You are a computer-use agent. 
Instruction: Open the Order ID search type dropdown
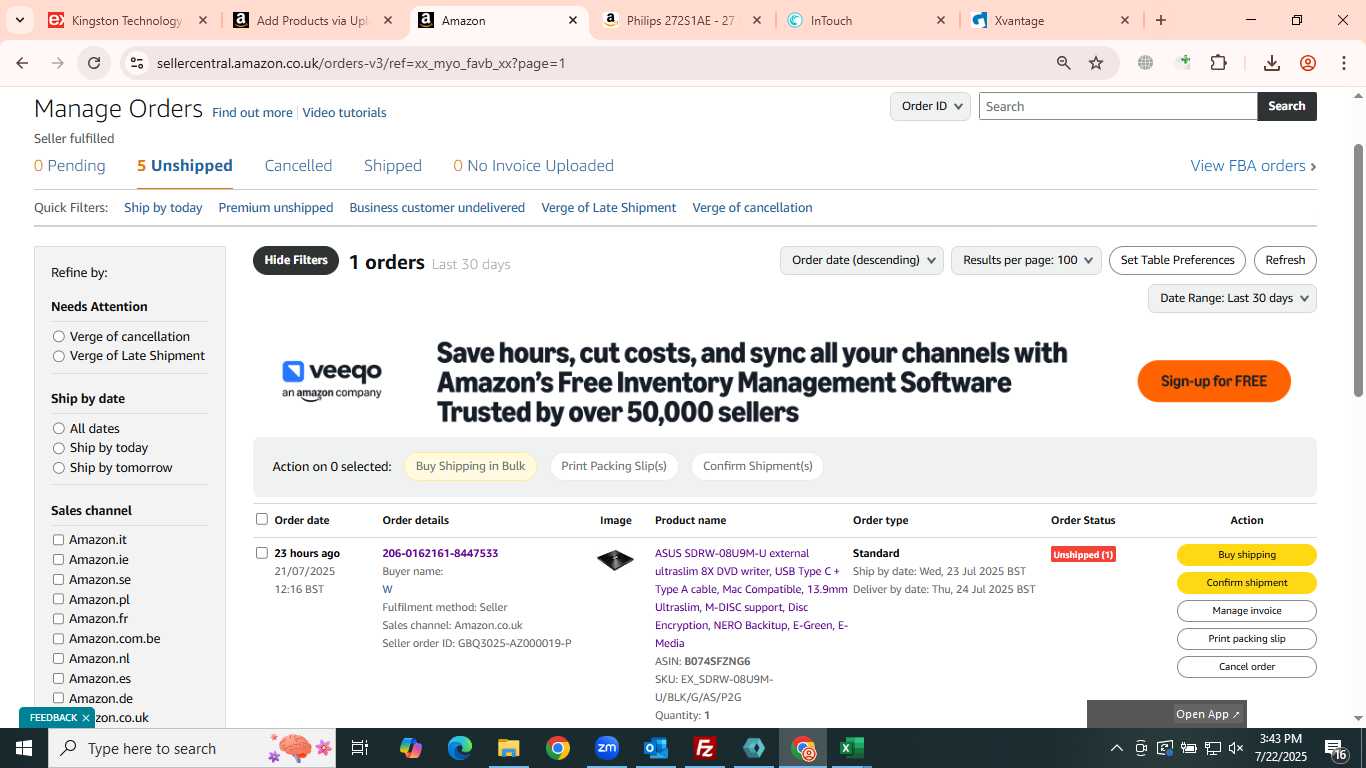(x=930, y=106)
